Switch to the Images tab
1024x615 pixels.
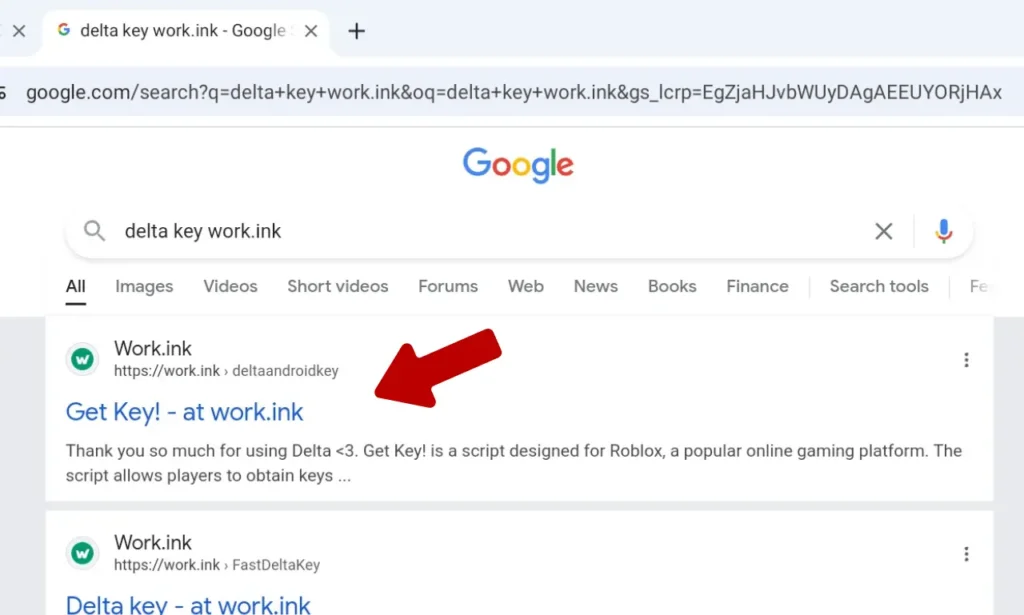tap(144, 287)
